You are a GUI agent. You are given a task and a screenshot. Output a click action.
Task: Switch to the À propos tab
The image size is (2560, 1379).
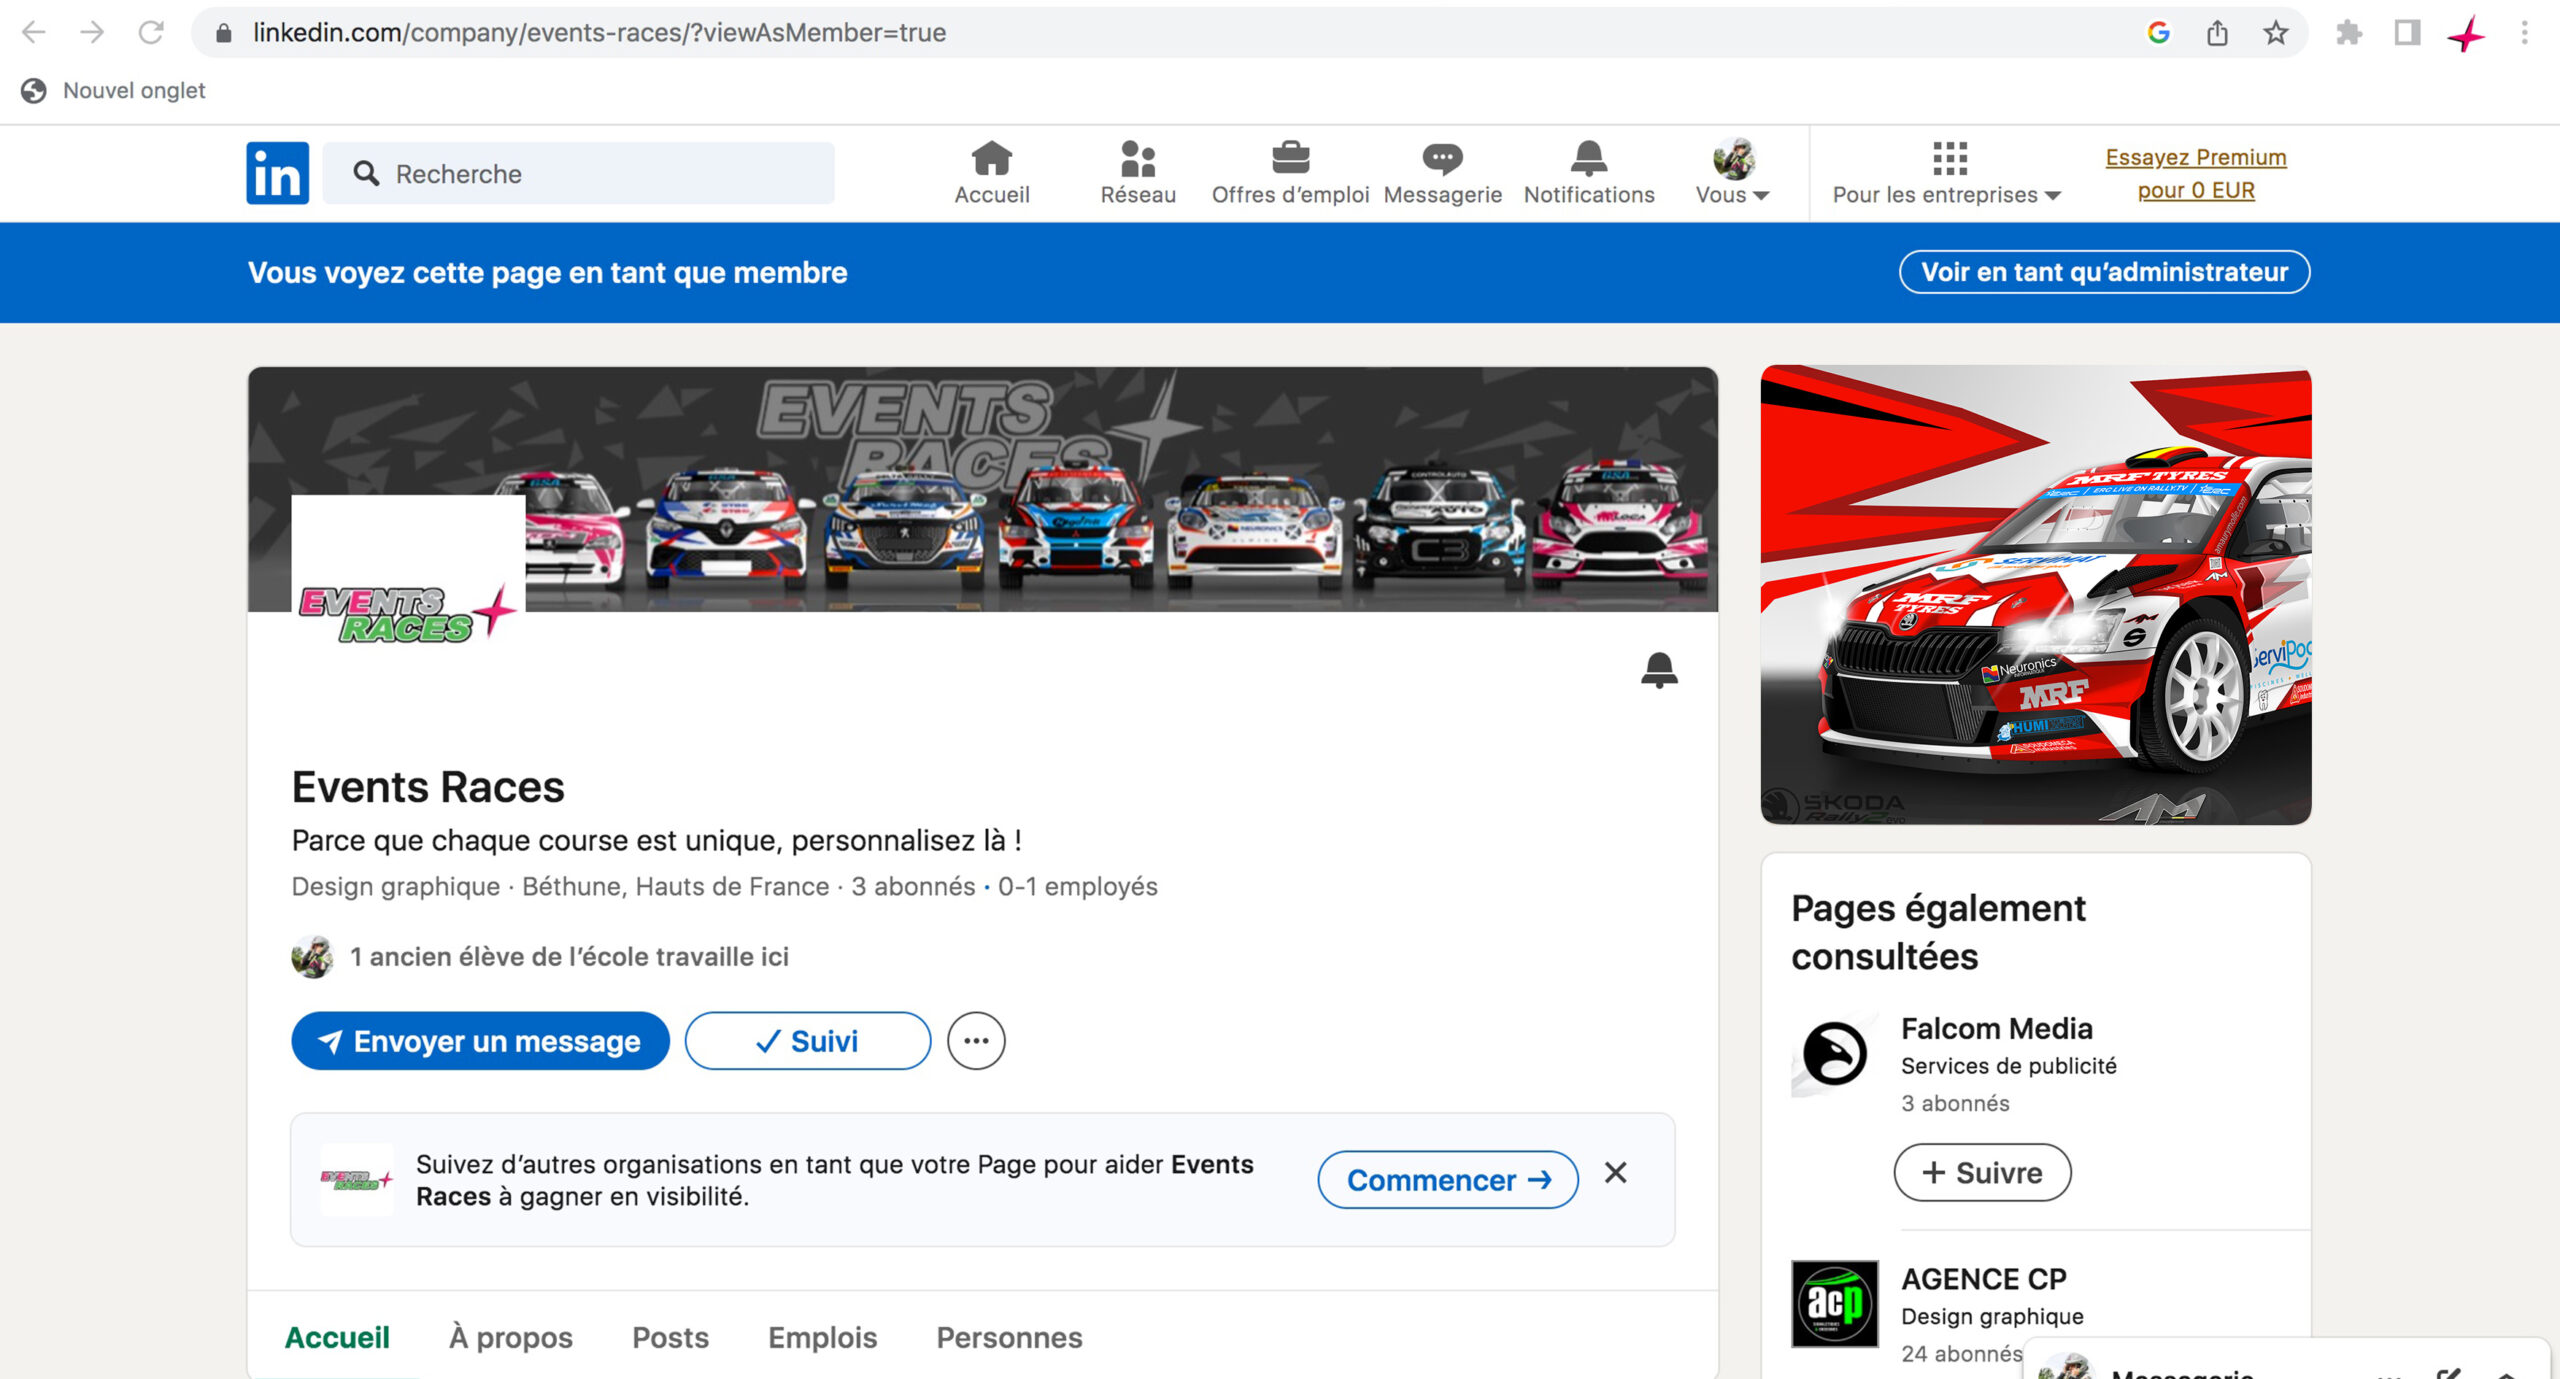pyautogui.click(x=511, y=1337)
